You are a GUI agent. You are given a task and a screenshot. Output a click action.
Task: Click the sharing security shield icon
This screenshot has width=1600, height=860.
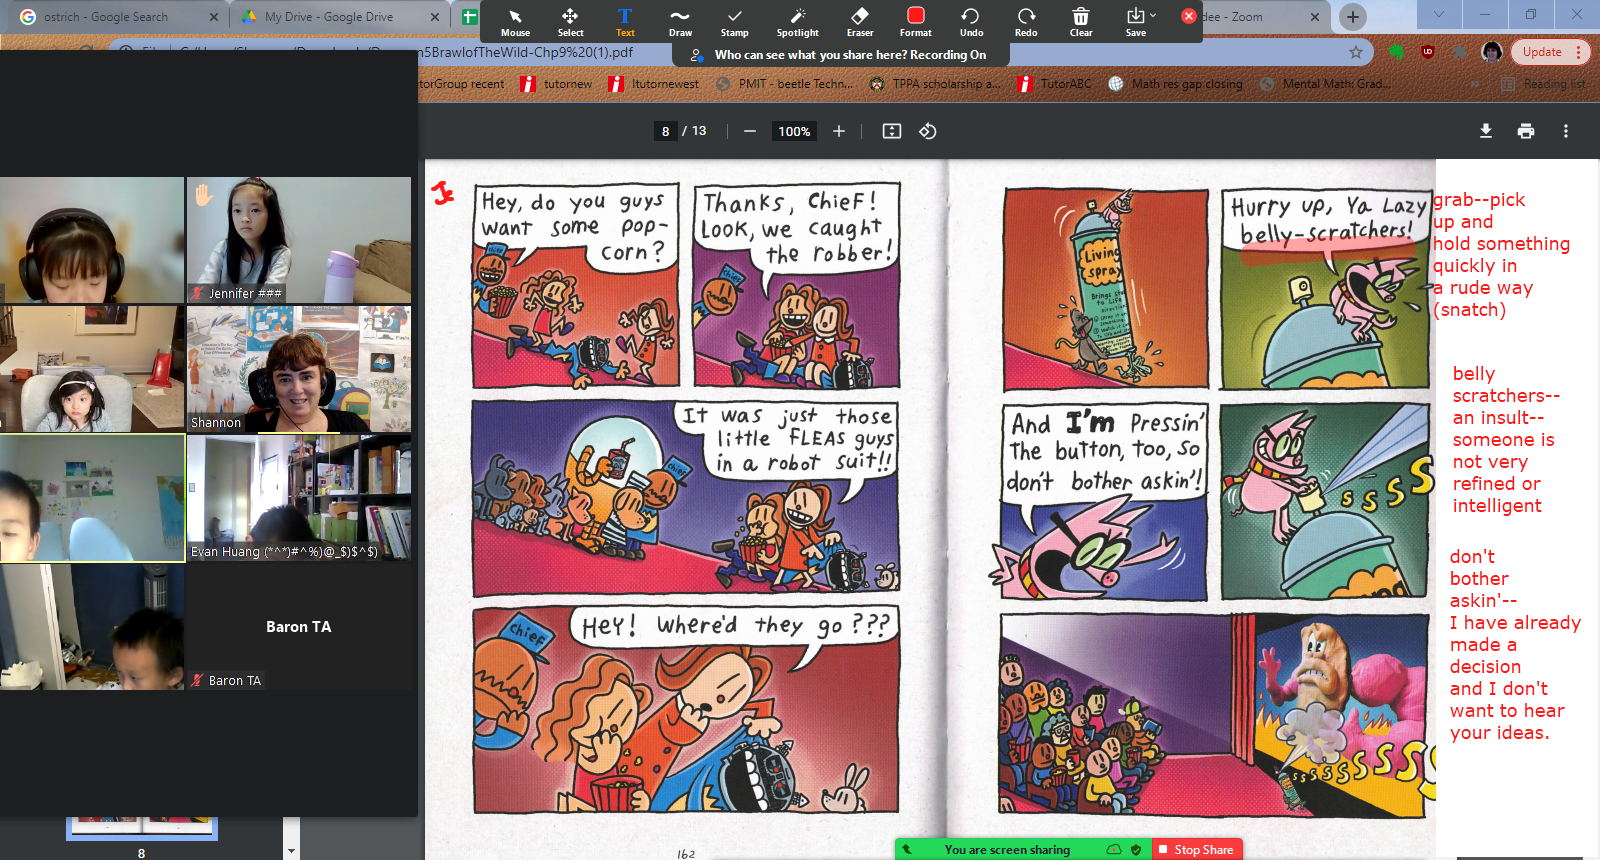pyautogui.click(x=1136, y=849)
